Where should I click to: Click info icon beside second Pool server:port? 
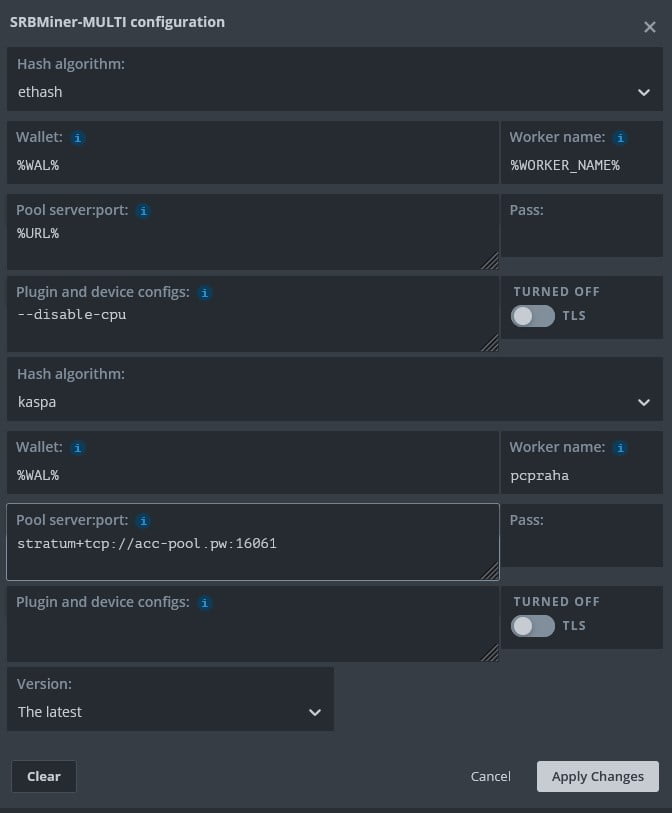[144, 522]
